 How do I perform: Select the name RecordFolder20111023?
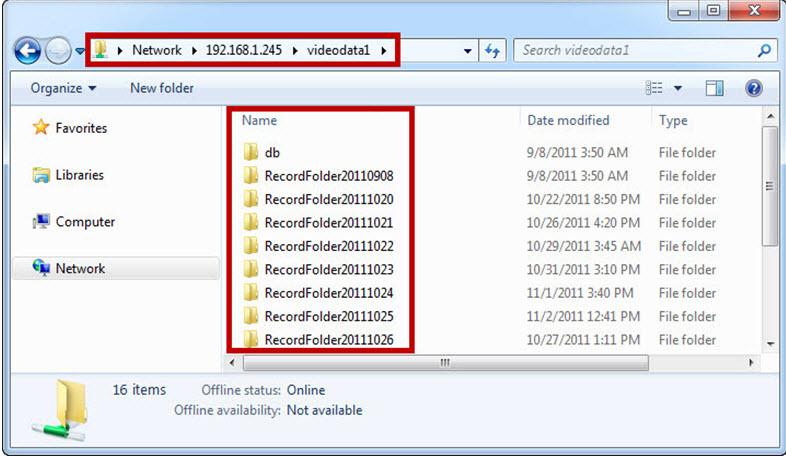(x=329, y=270)
